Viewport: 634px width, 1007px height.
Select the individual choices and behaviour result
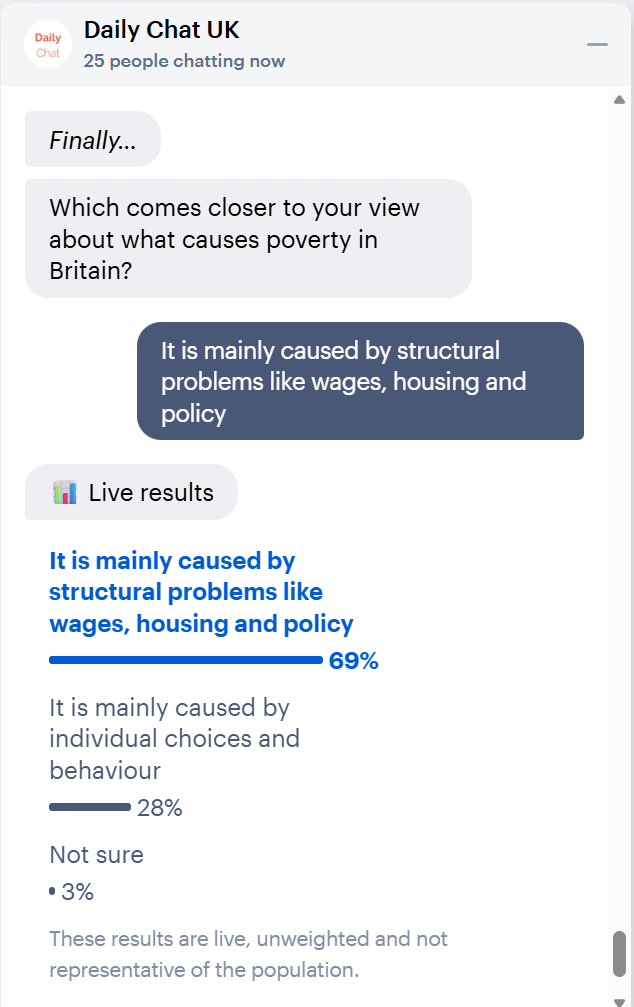(x=174, y=739)
